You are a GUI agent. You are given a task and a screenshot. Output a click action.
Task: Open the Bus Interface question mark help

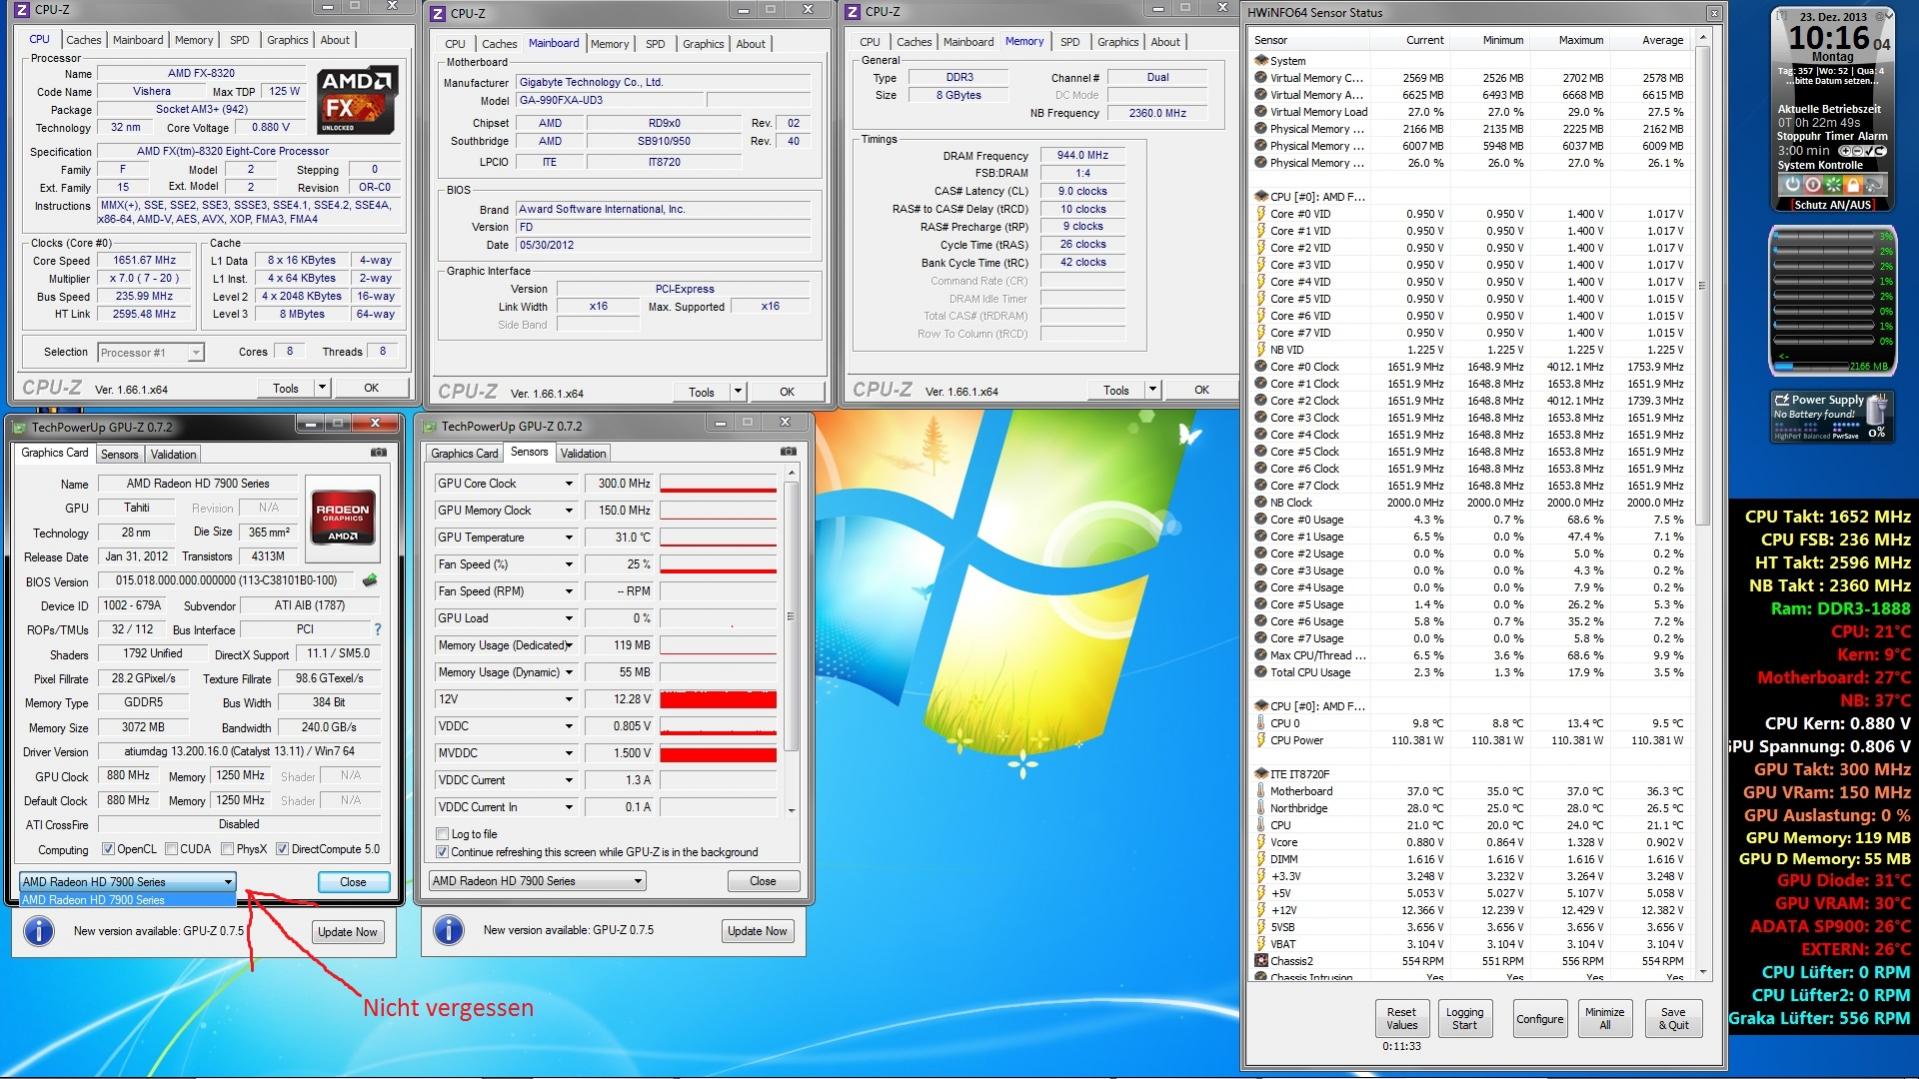(377, 630)
